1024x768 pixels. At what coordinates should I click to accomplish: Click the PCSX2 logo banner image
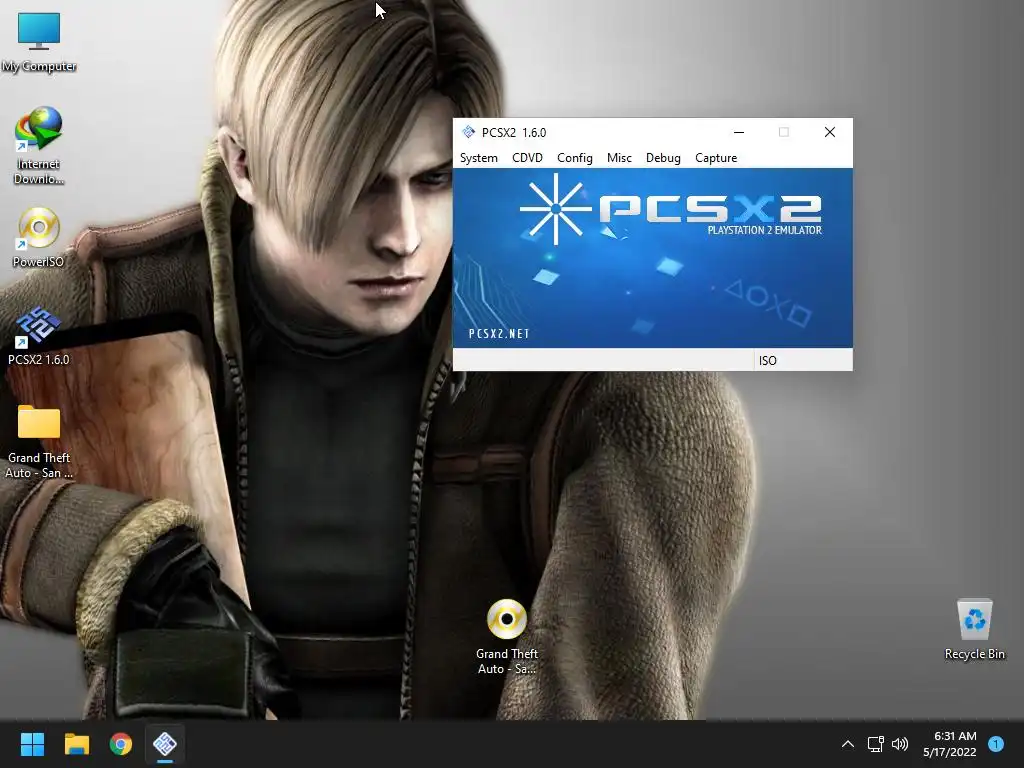[652, 258]
